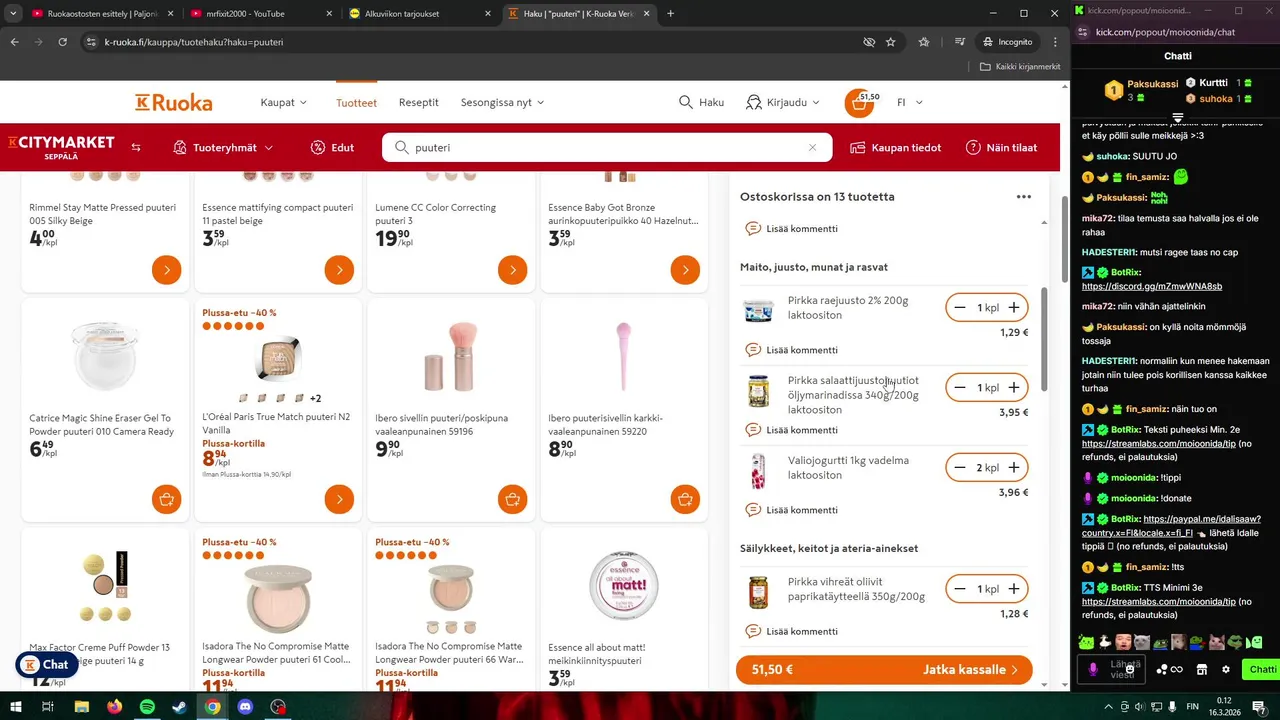
Task: Open File Explorer from the taskbar
Action: (81, 706)
